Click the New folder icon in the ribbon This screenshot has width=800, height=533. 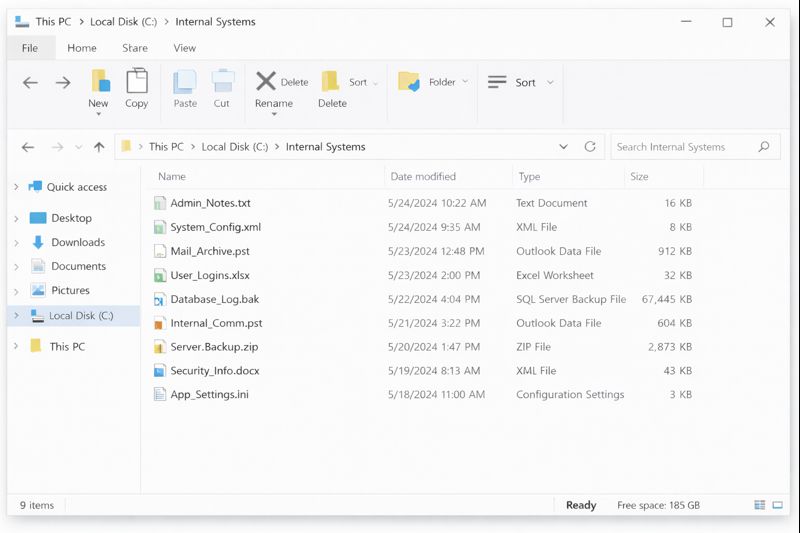coord(99,82)
